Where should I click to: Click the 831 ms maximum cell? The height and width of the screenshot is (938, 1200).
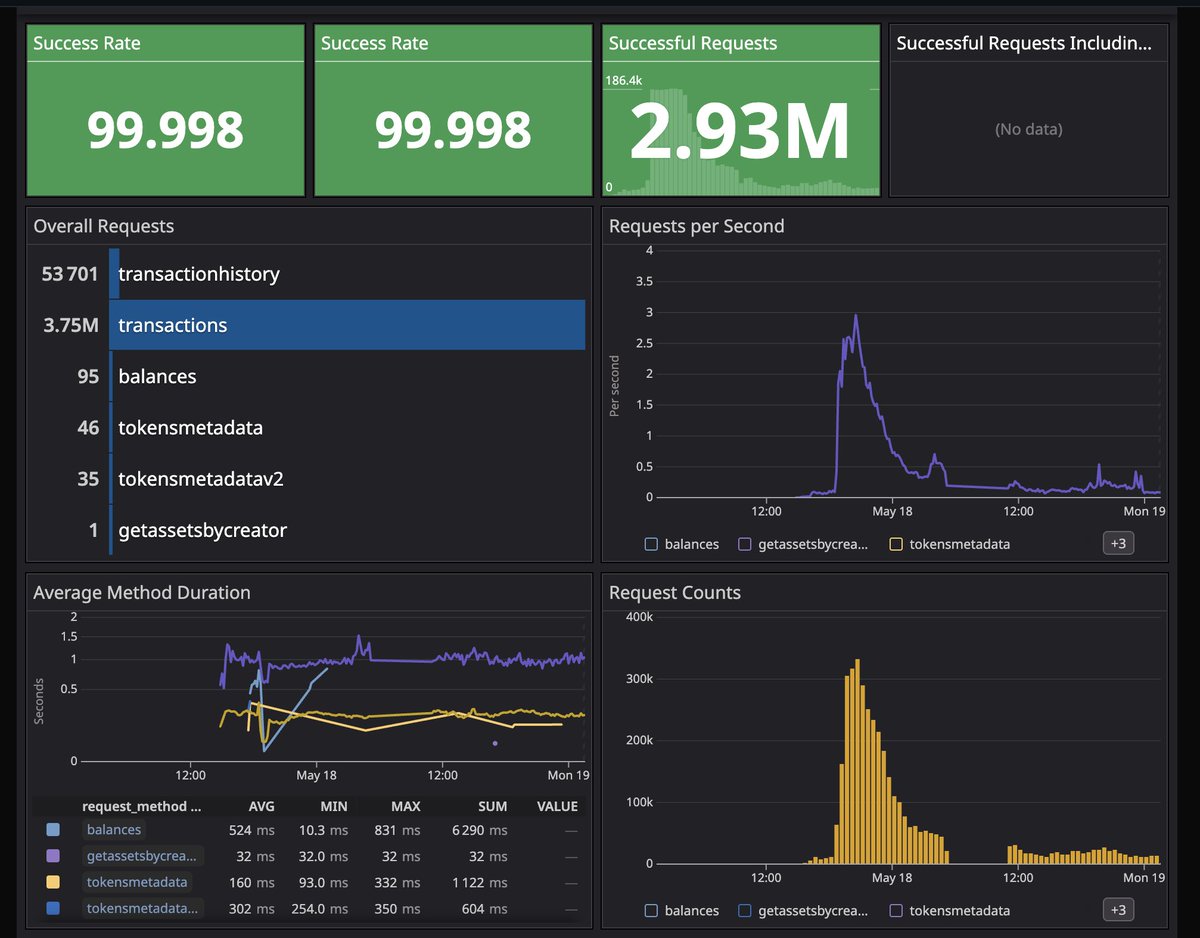pyautogui.click(x=397, y=830)
